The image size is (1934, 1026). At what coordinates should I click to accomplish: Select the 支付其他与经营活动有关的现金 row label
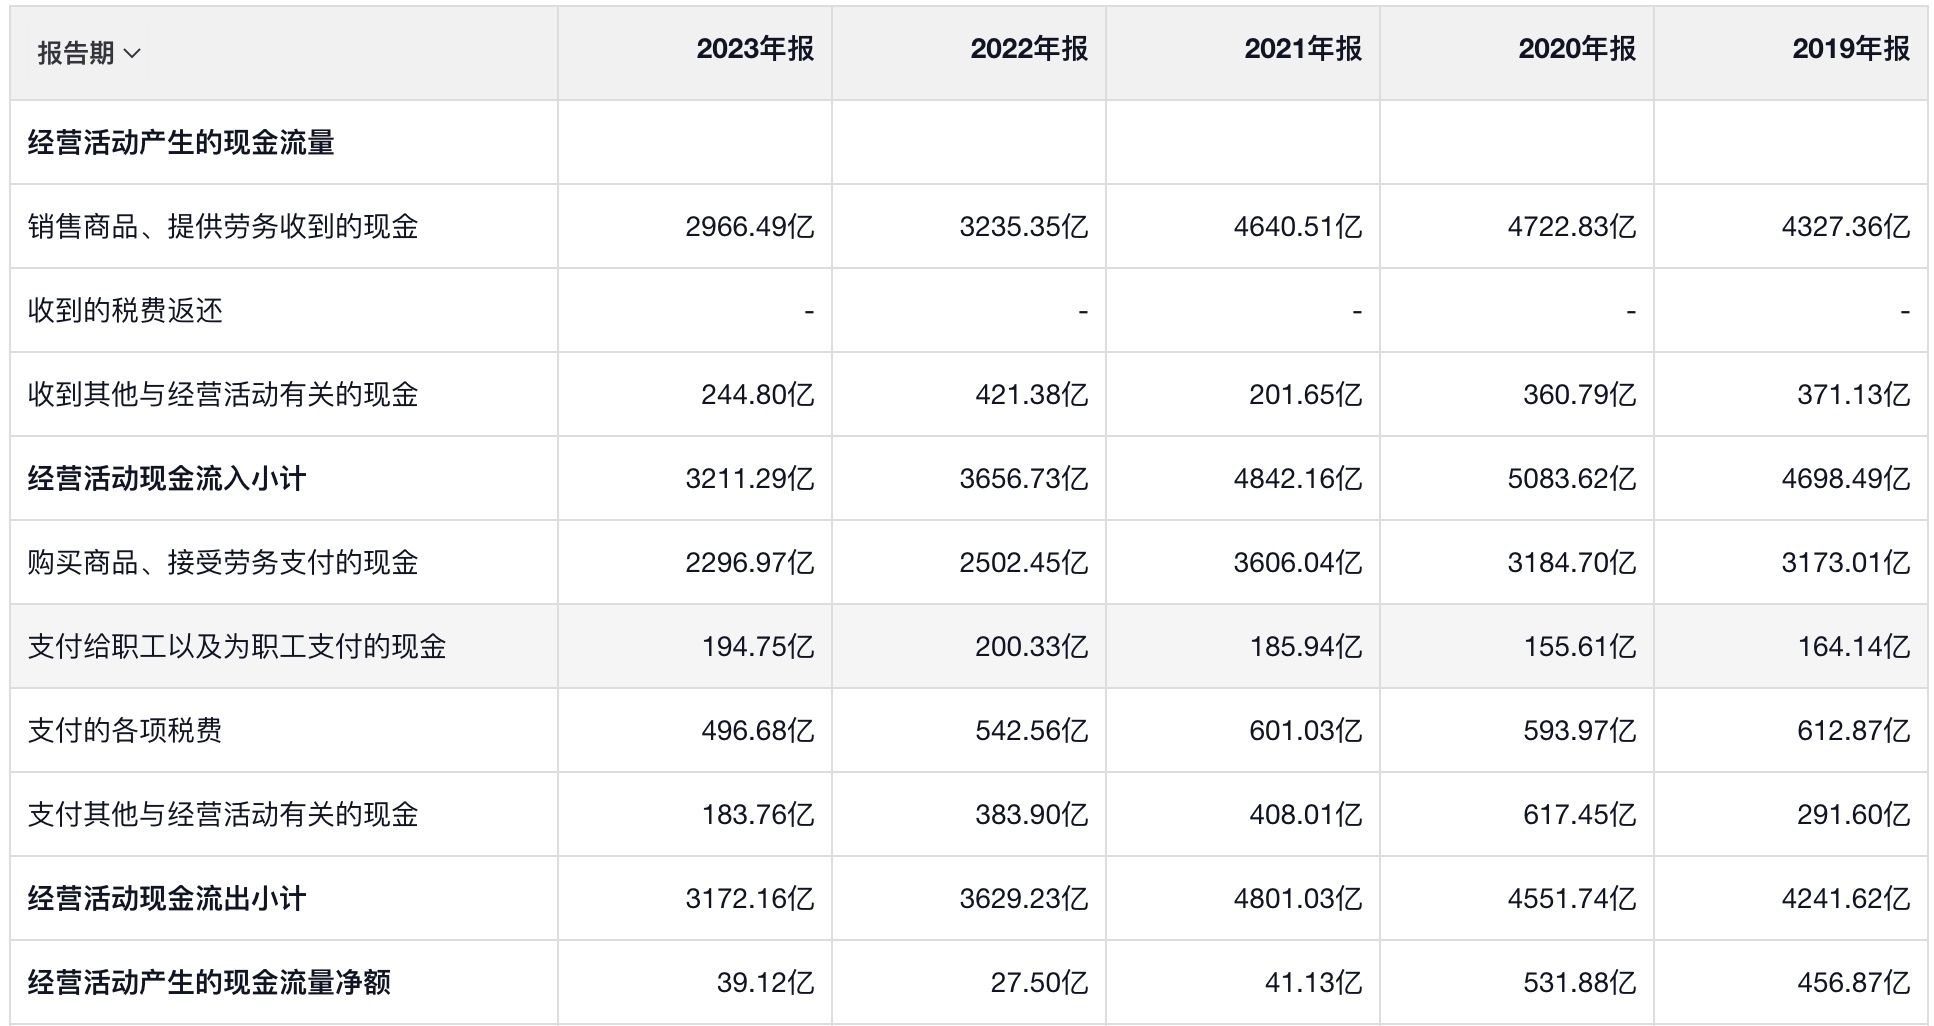coord(223,815)
